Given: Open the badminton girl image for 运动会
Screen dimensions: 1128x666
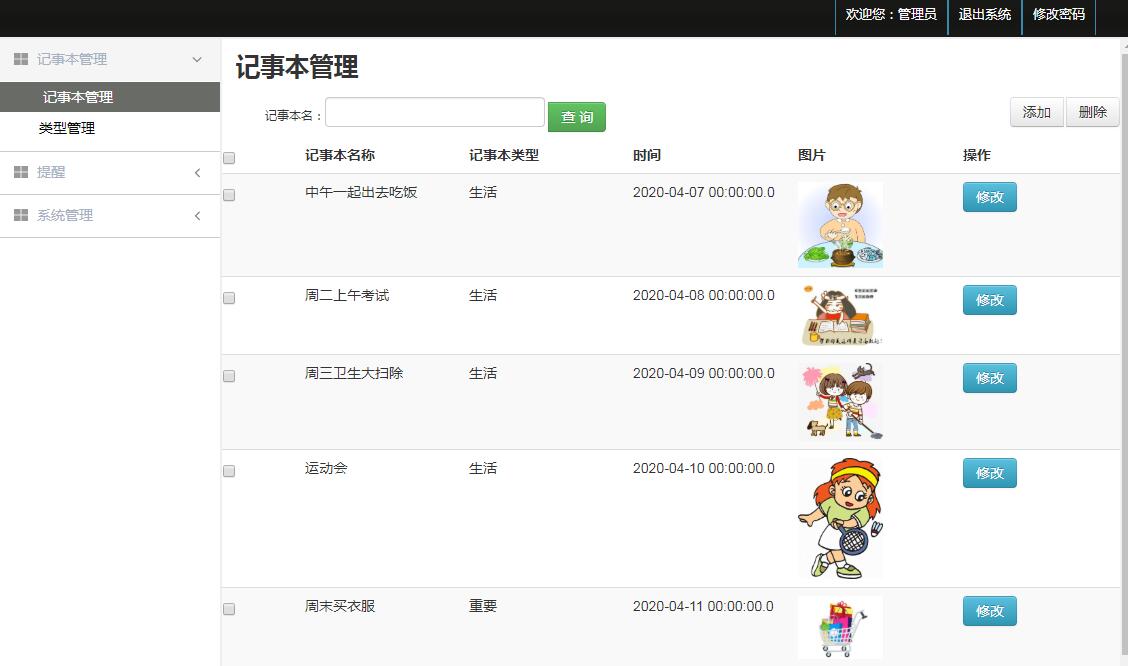Looking at the screenshot, I should 840,518.
